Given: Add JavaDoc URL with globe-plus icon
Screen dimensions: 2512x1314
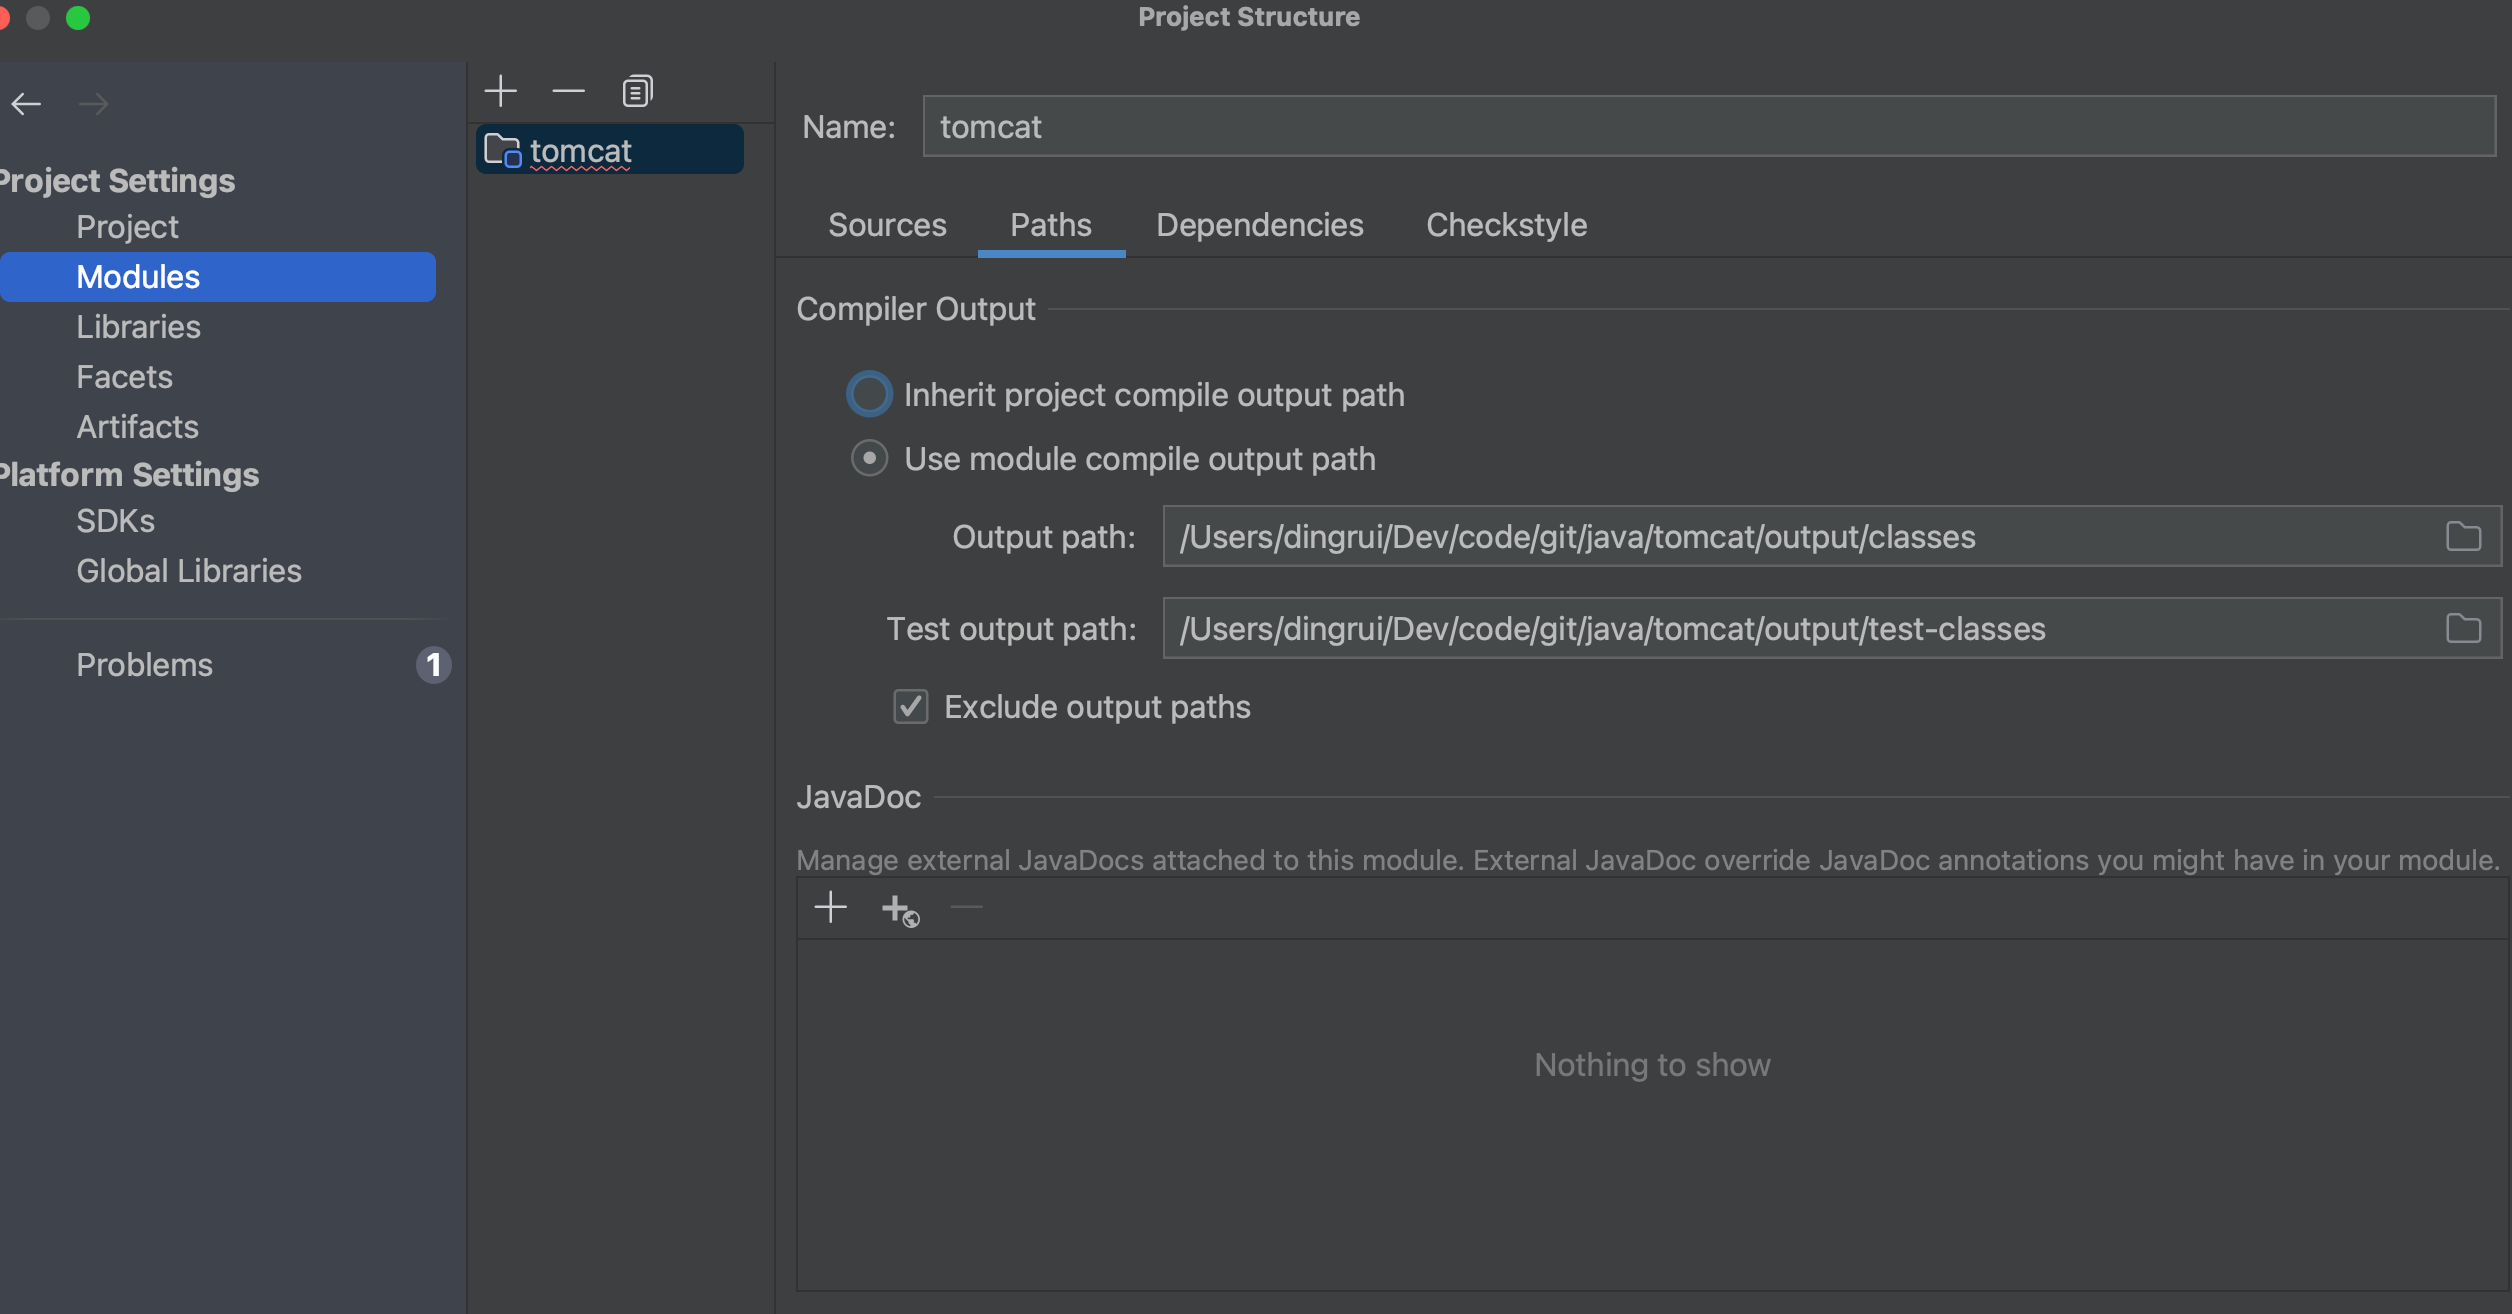Looking at the screenshot, I should tap(900, 910).
